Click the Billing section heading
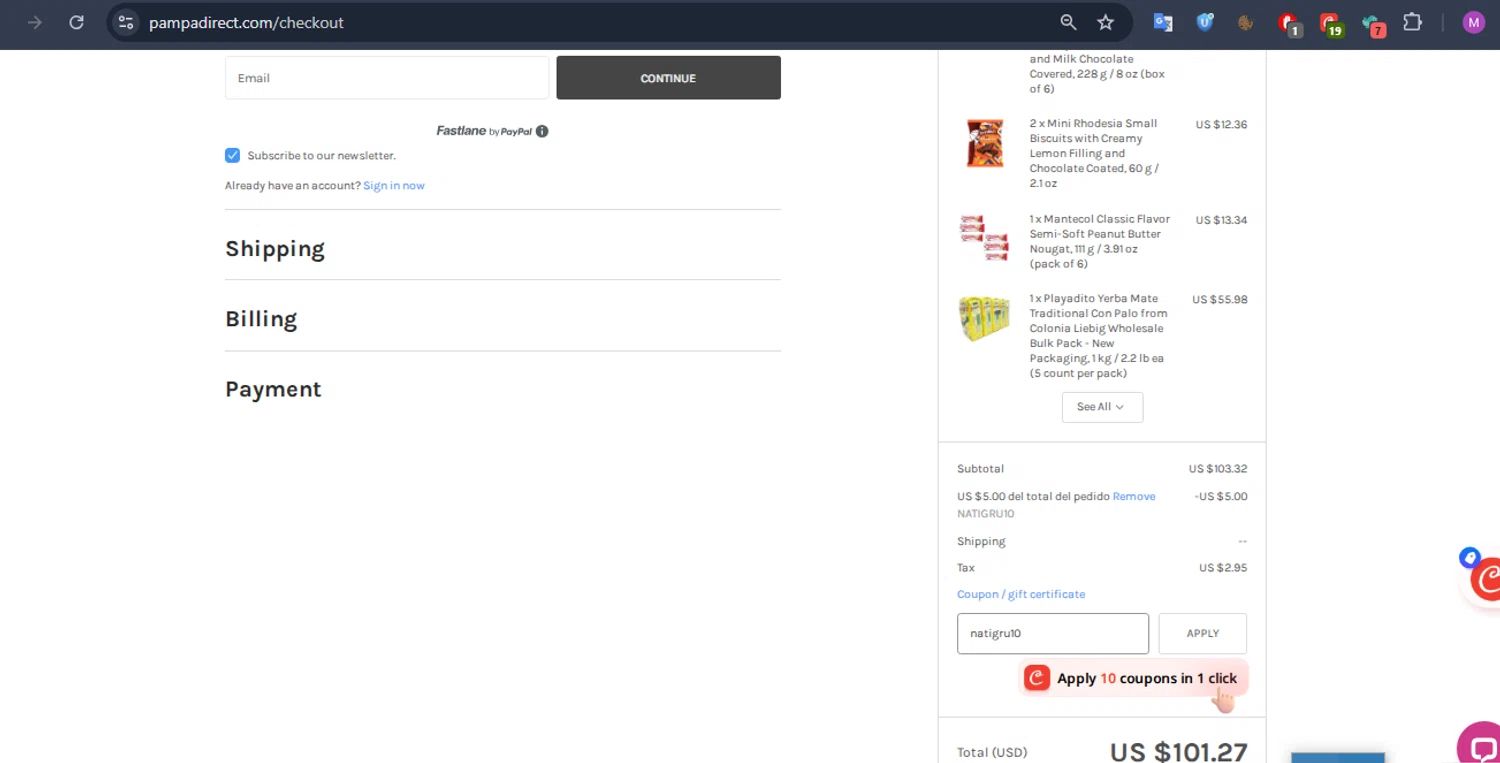Viewport: 1500px width, 763px height. click(261, 319)
